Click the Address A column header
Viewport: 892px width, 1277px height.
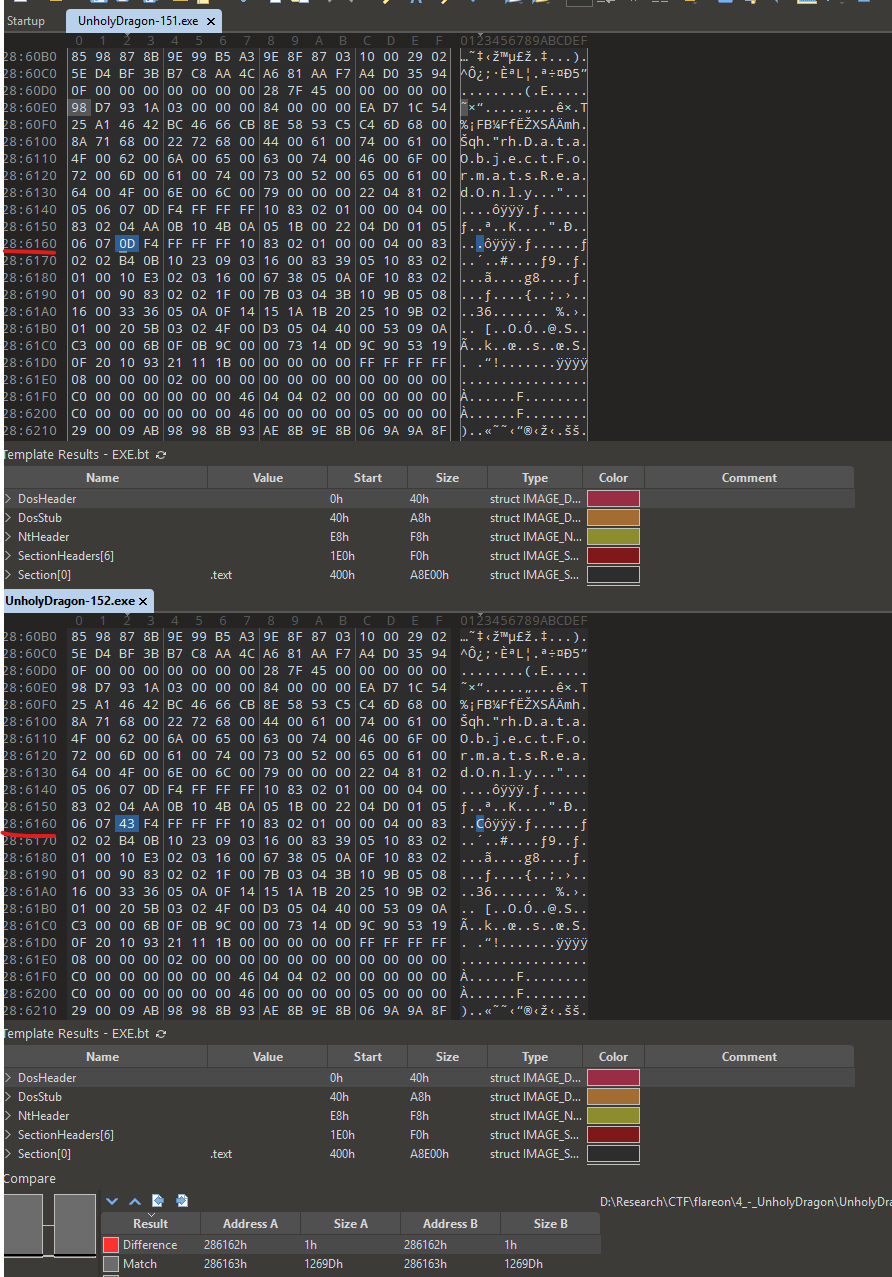point(250,1223)
